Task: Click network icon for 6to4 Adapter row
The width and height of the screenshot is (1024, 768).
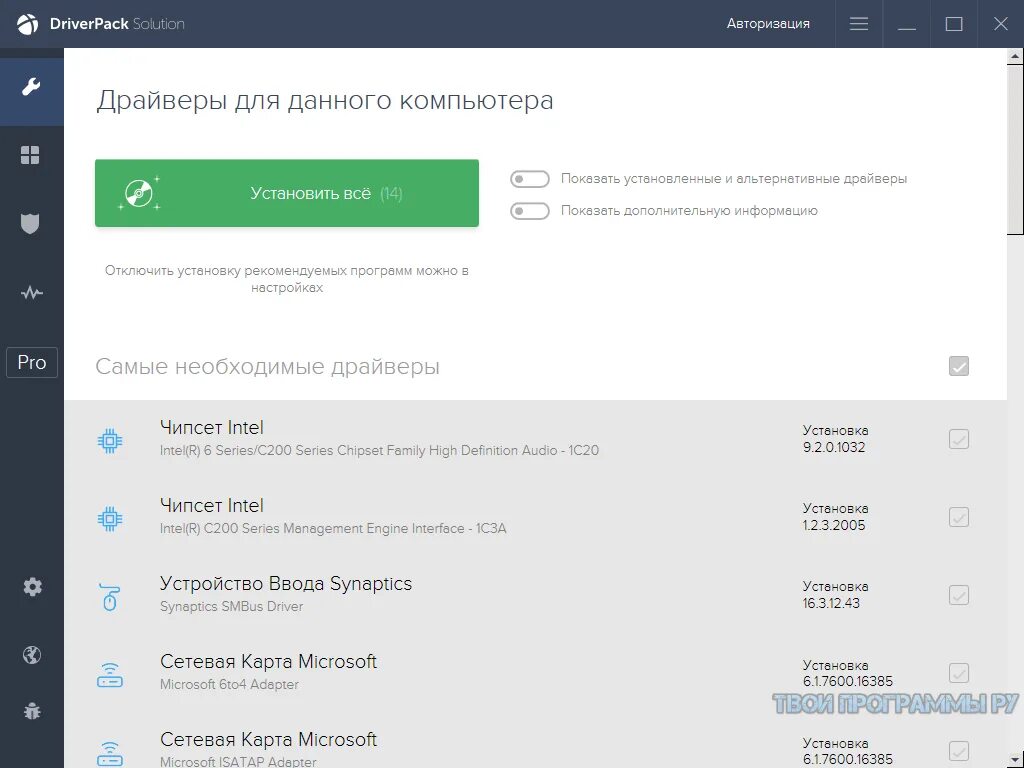Action: [x=110, y=675]
